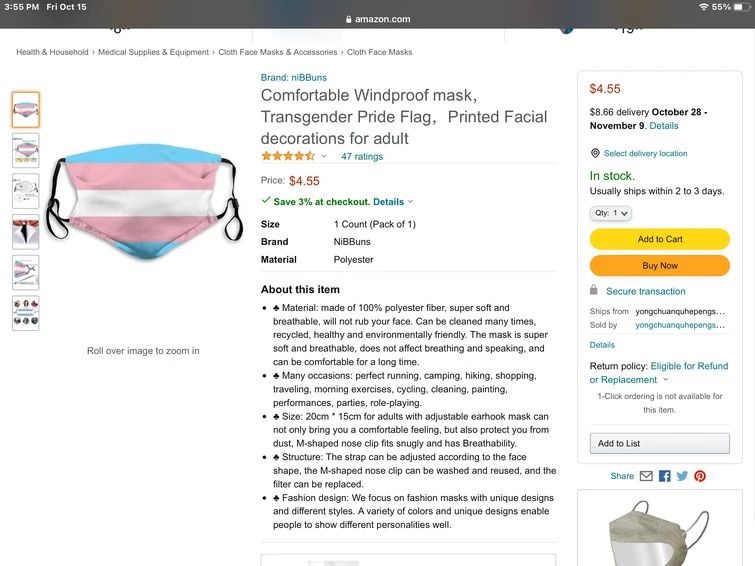
Task: Share product on Pinterest
Action: (x=700, y=476)
